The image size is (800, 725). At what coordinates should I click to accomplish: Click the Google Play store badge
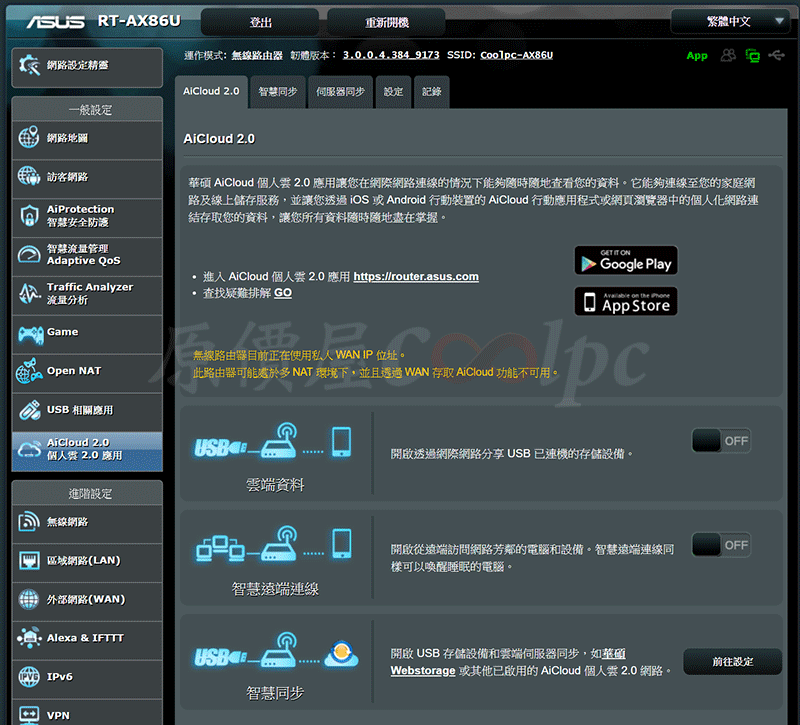626,262
